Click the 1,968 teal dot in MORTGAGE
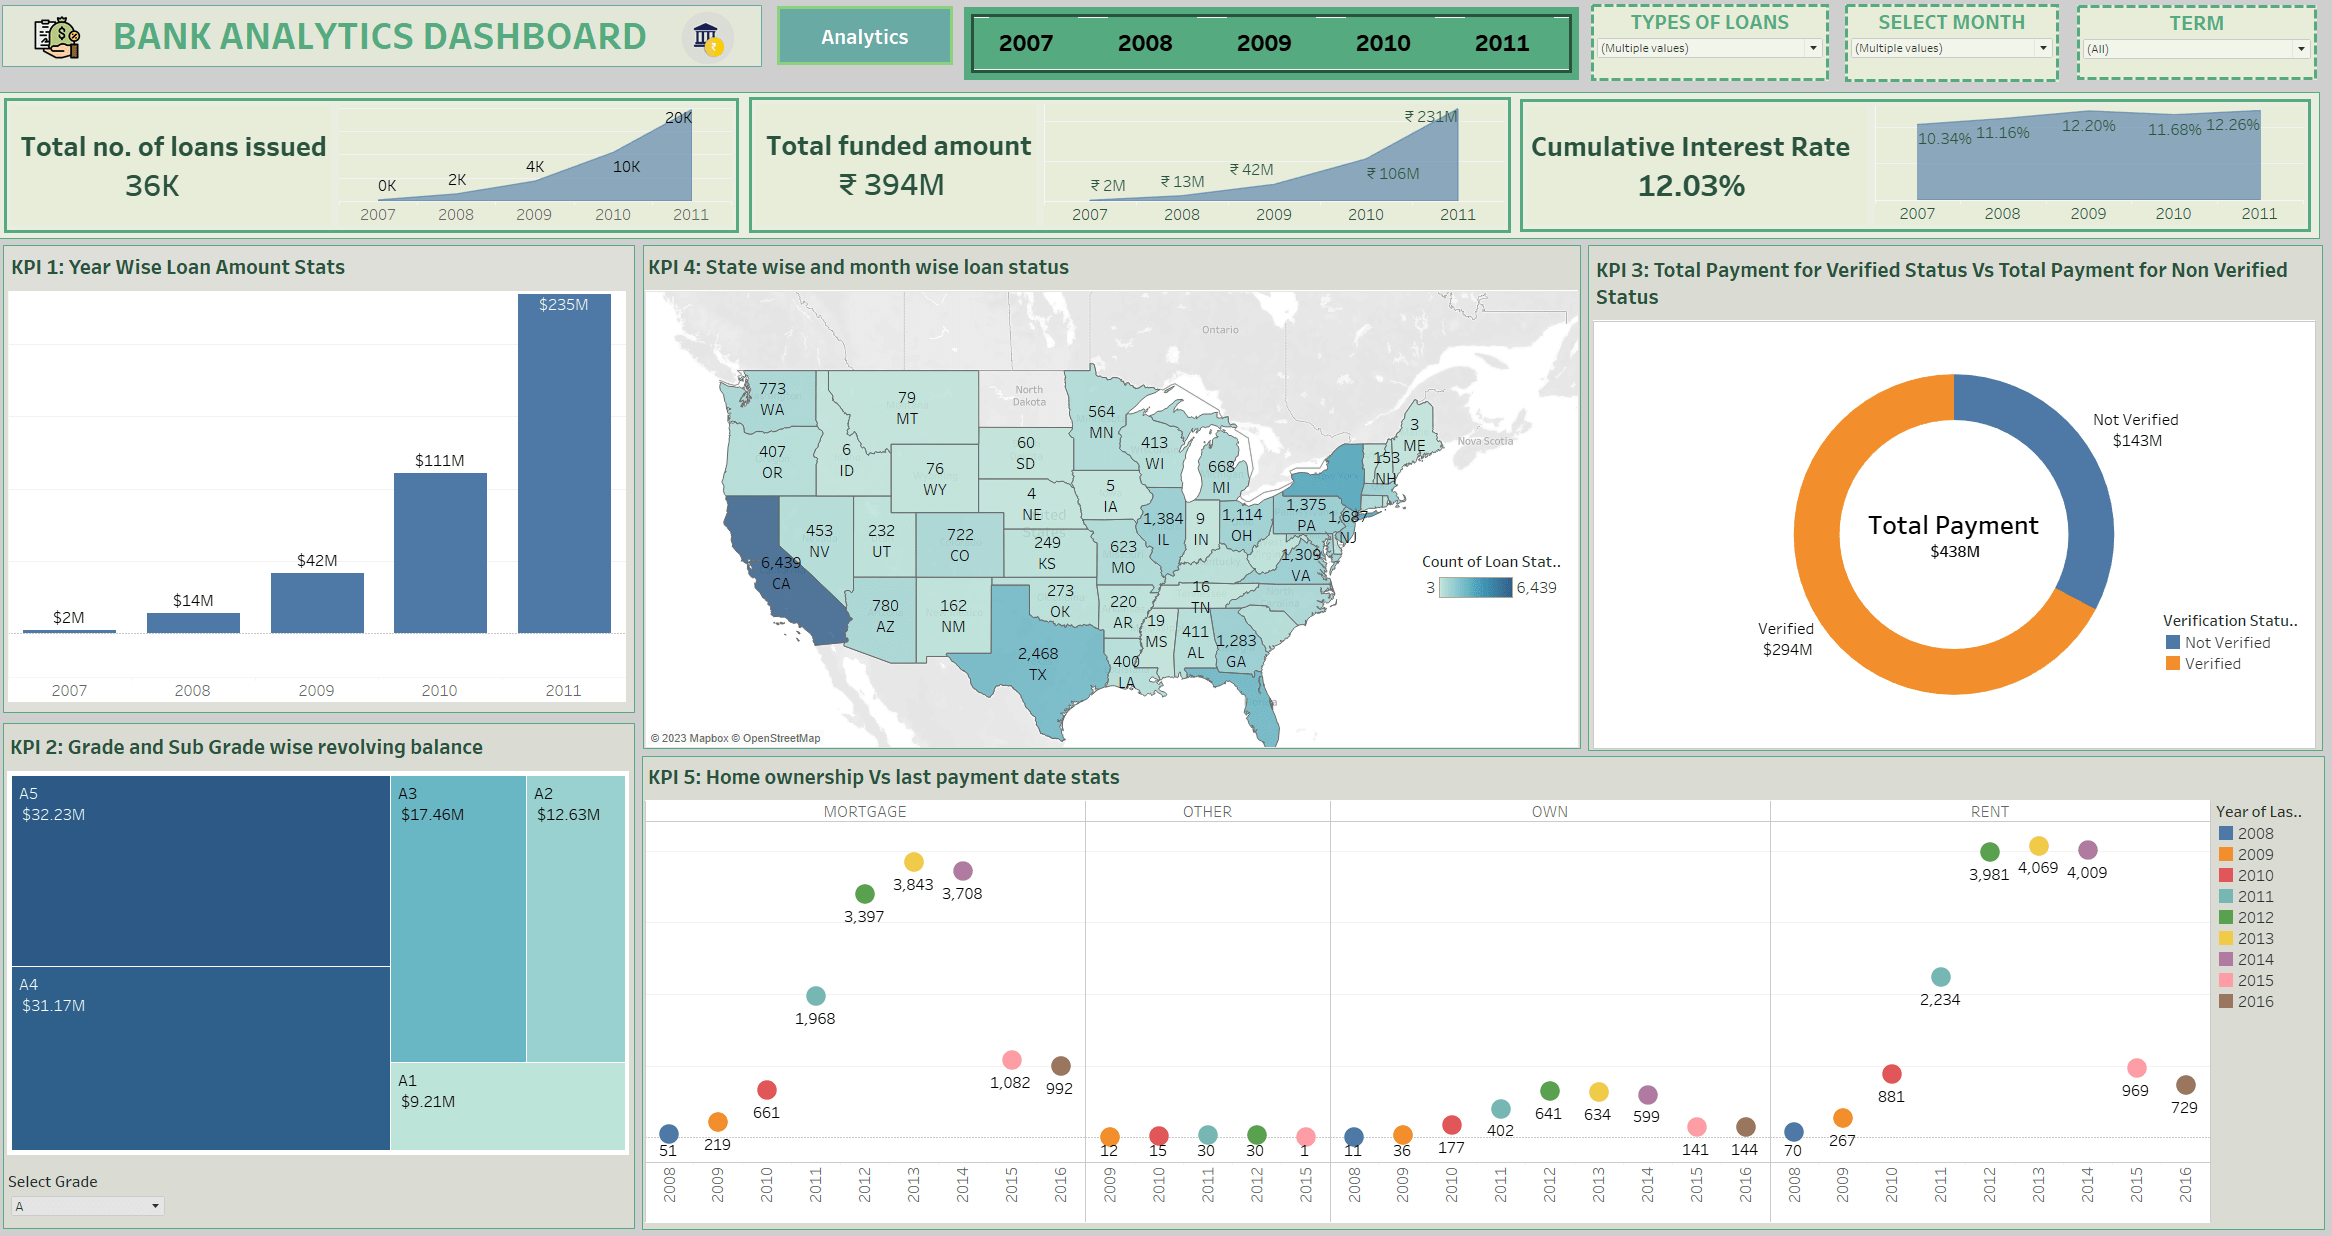 (x=815, y=996)
